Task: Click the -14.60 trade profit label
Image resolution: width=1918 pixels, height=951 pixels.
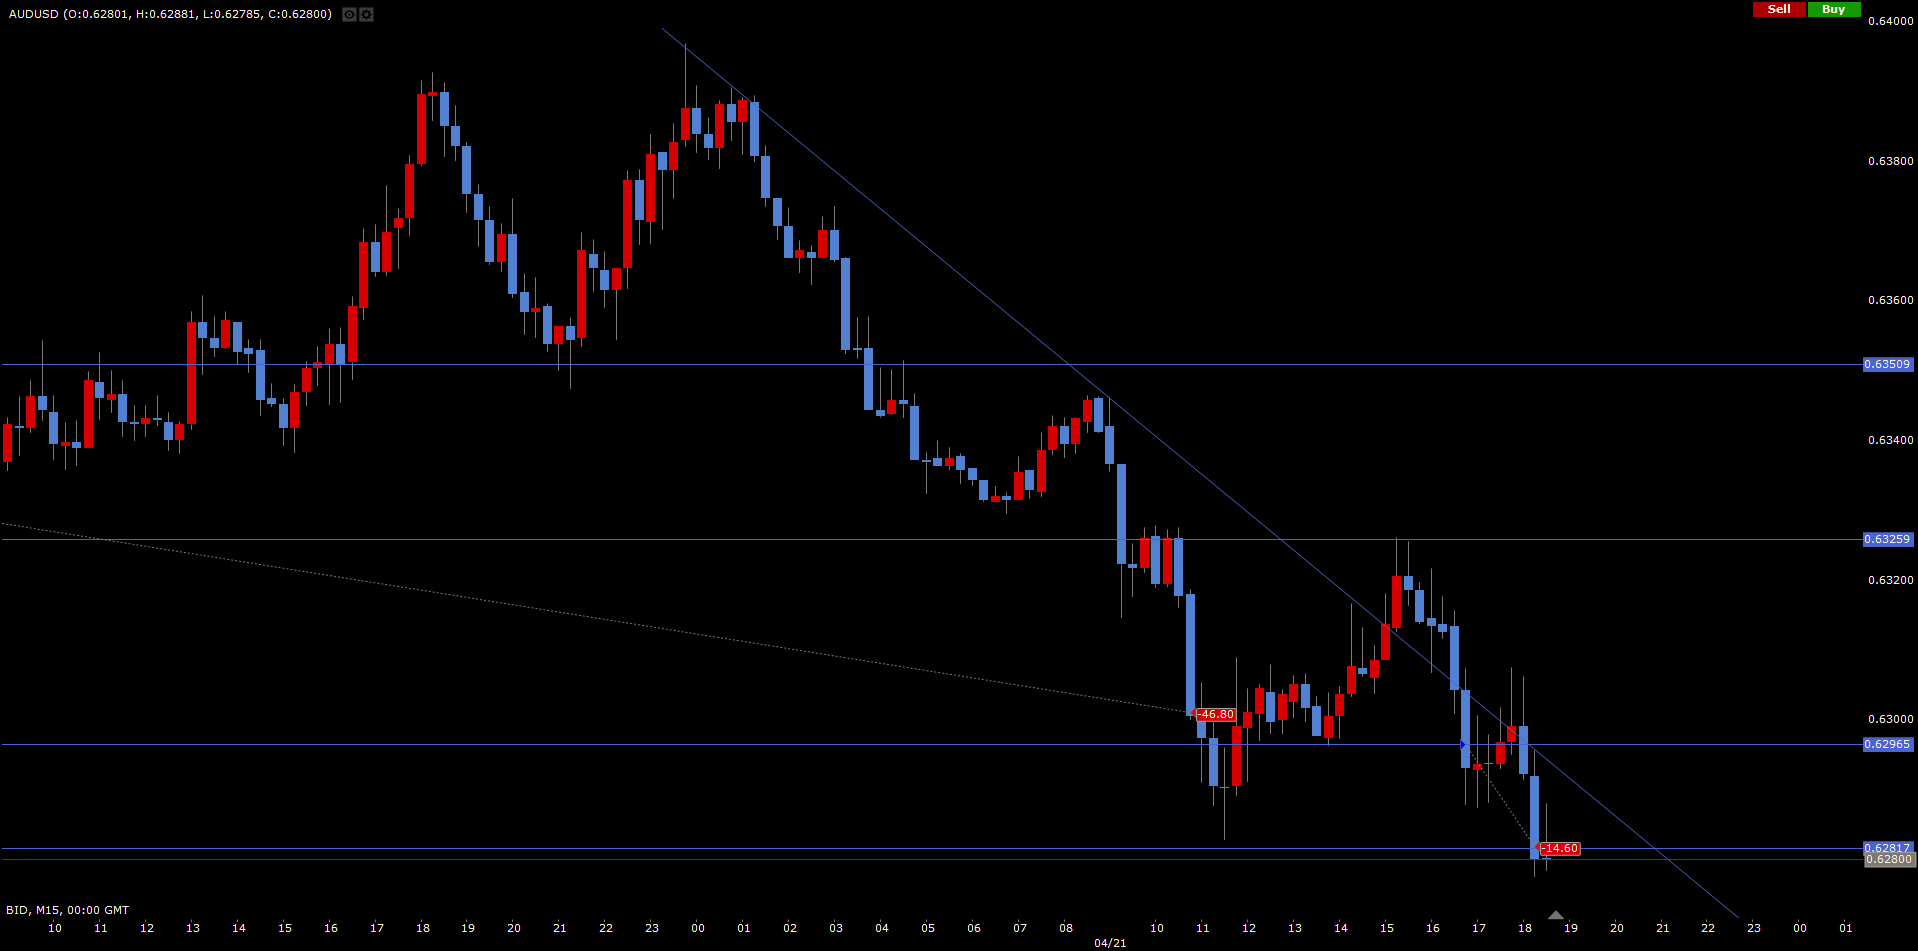Action: (x=1559, y=849)
